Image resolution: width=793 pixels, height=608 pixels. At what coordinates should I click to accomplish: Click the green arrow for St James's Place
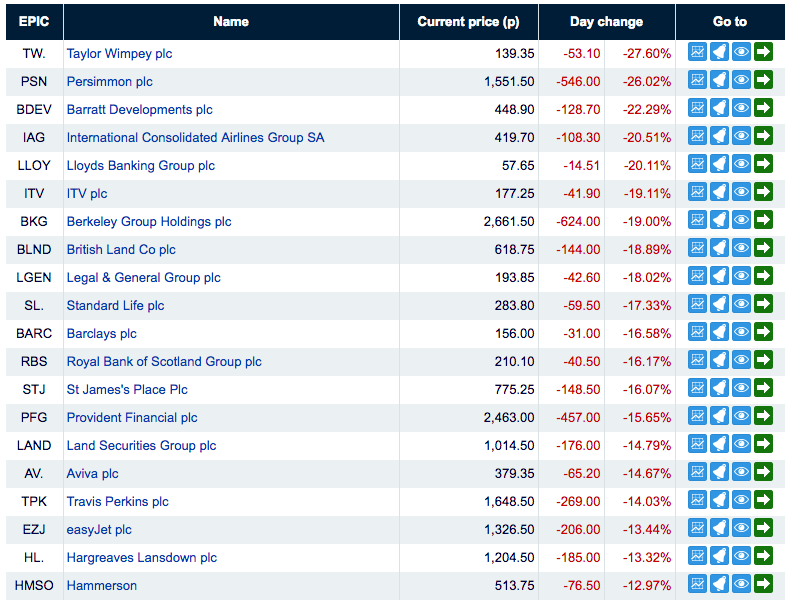pos(763,388)
